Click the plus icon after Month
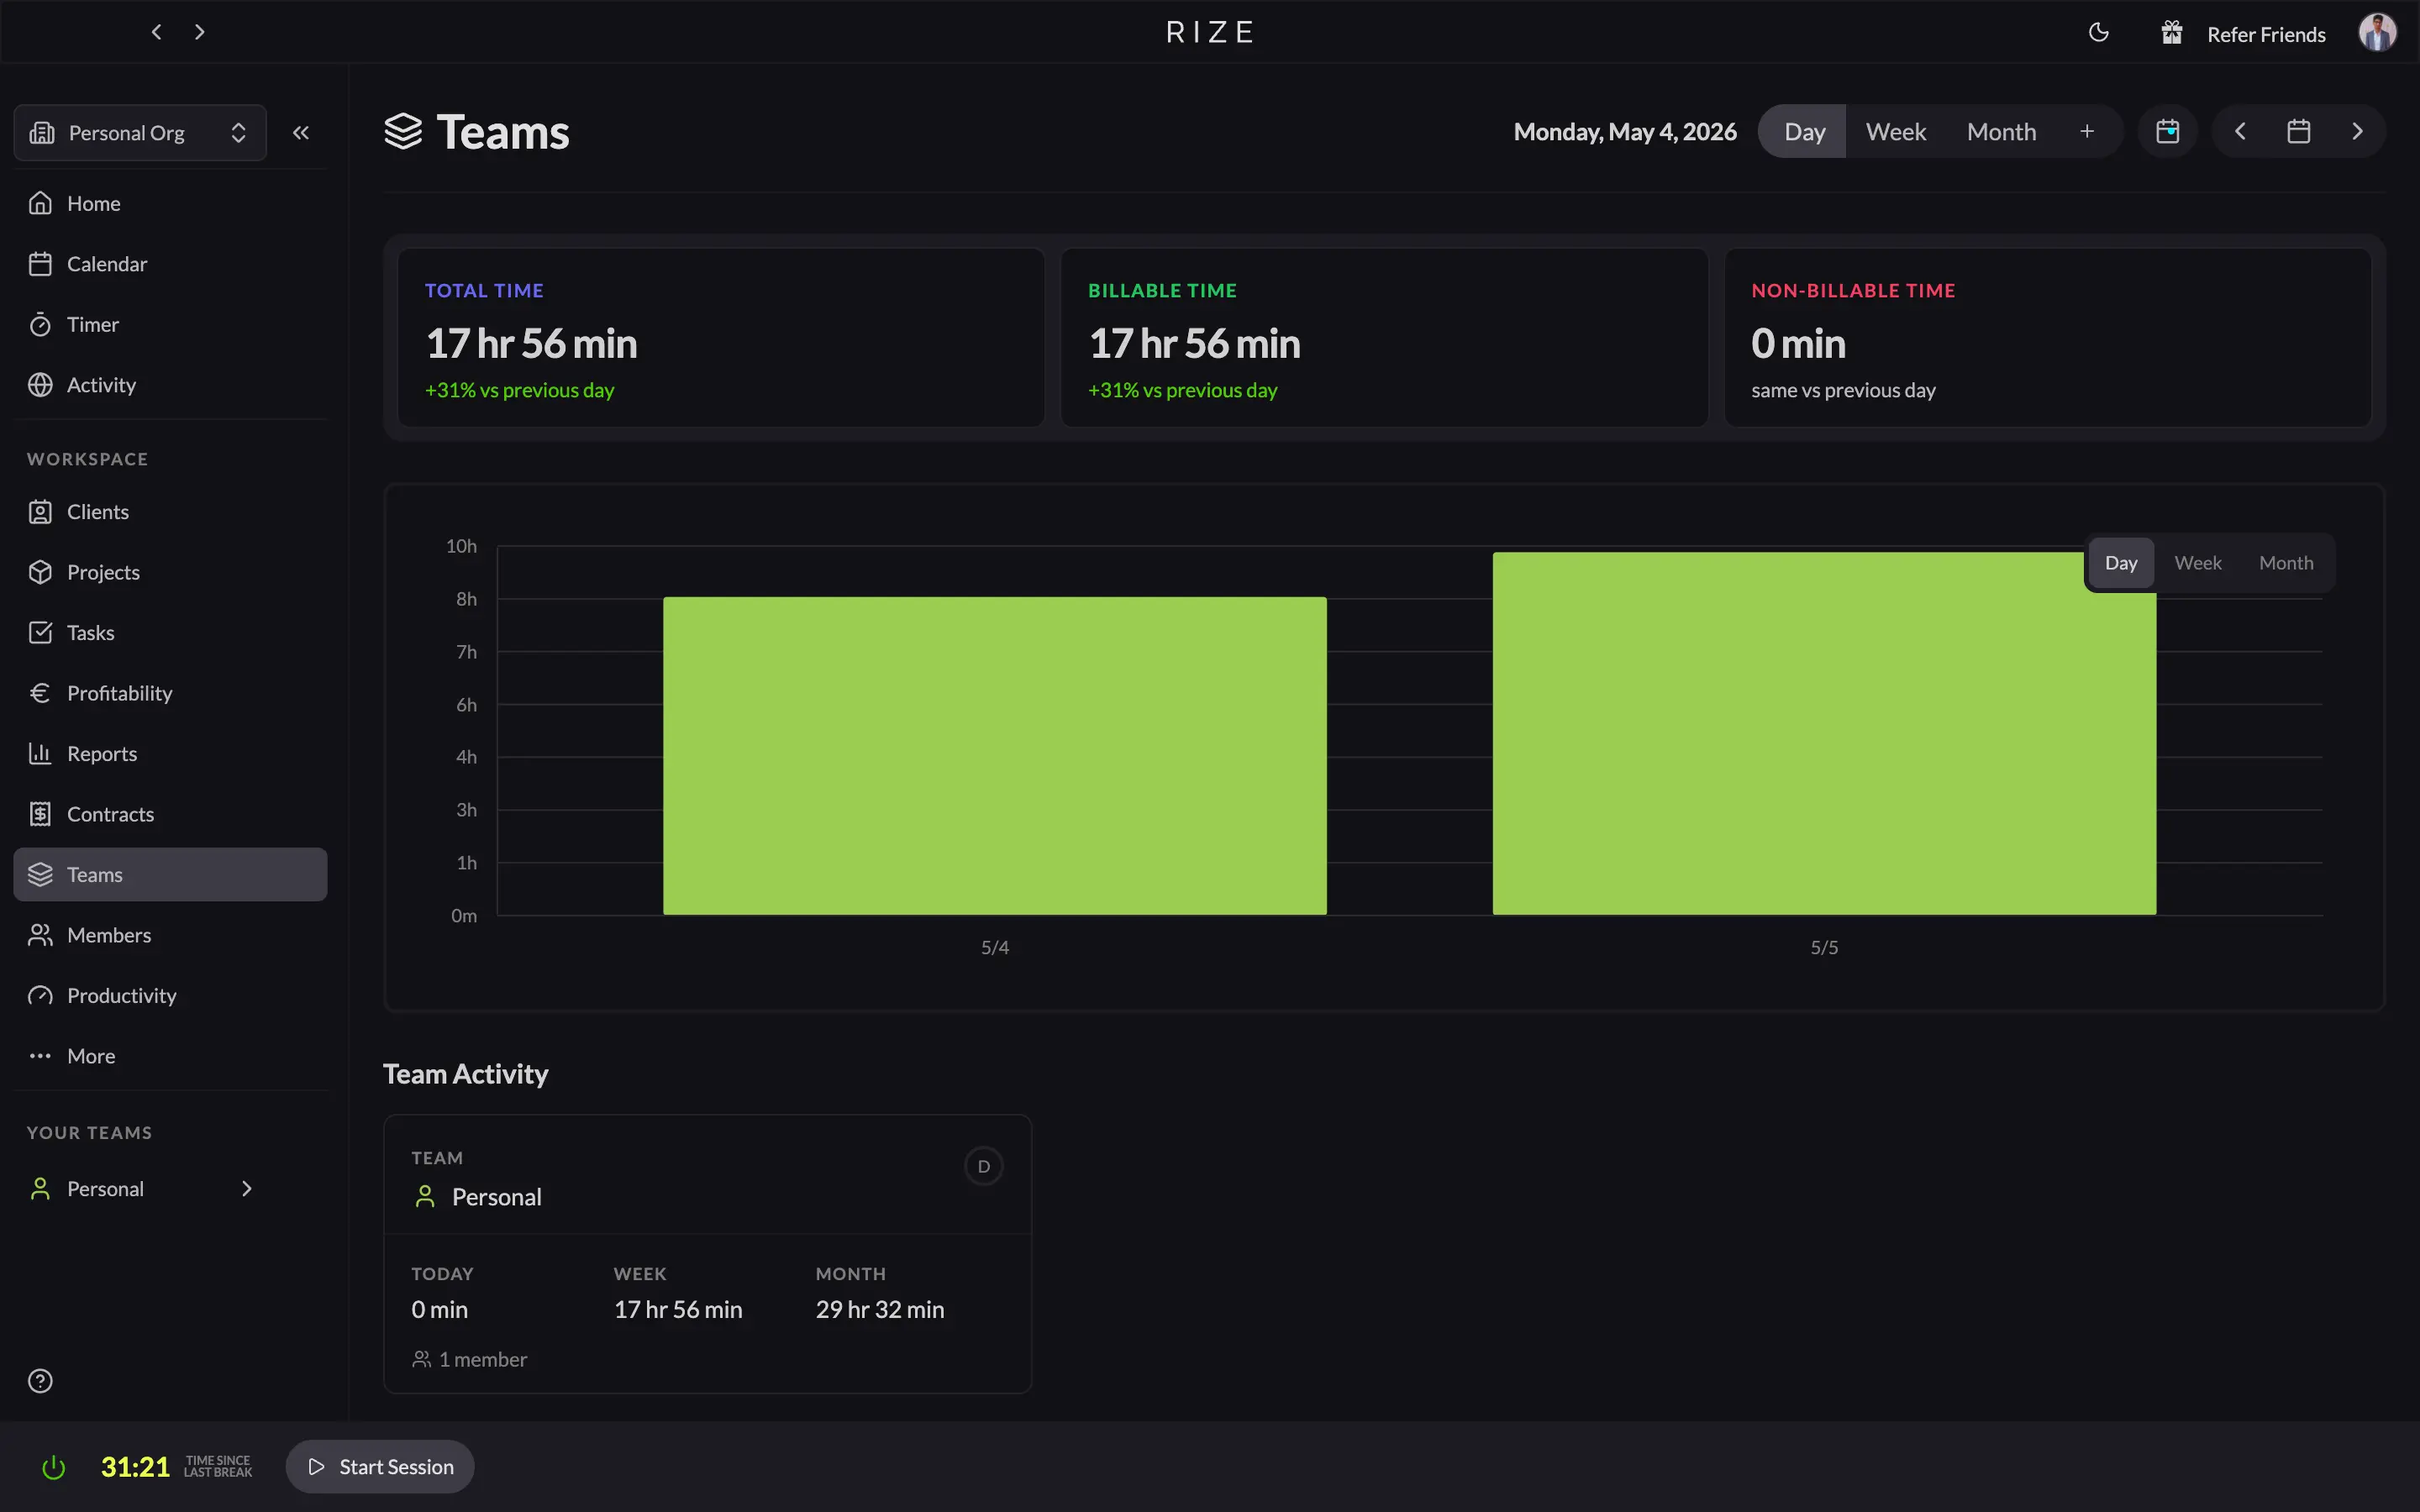 [2087, 132]
